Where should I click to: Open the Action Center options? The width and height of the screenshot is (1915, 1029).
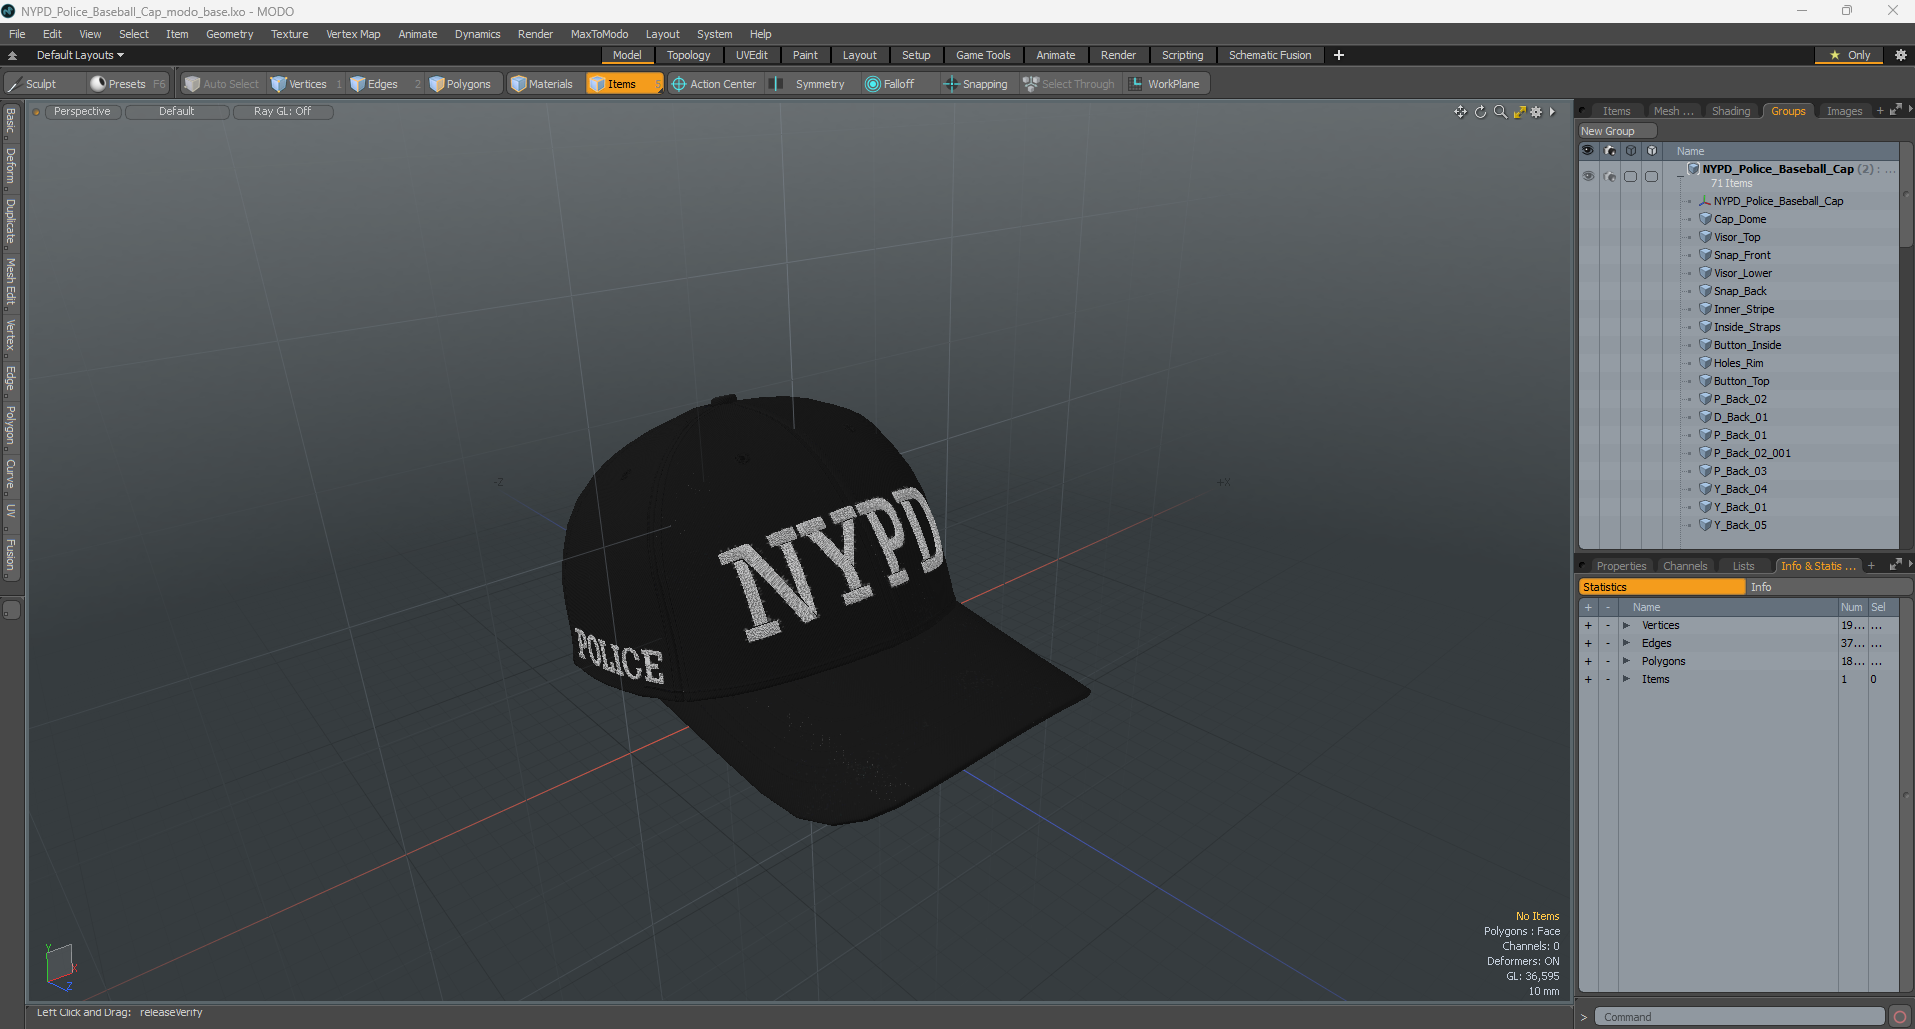point(714,84)
